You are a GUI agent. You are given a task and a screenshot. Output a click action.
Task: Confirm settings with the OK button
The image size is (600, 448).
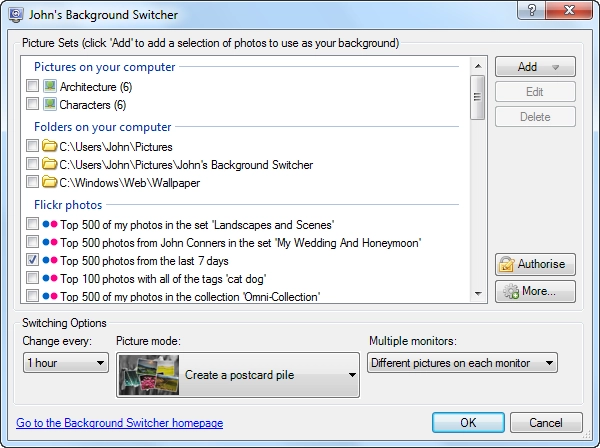[468, 422]
